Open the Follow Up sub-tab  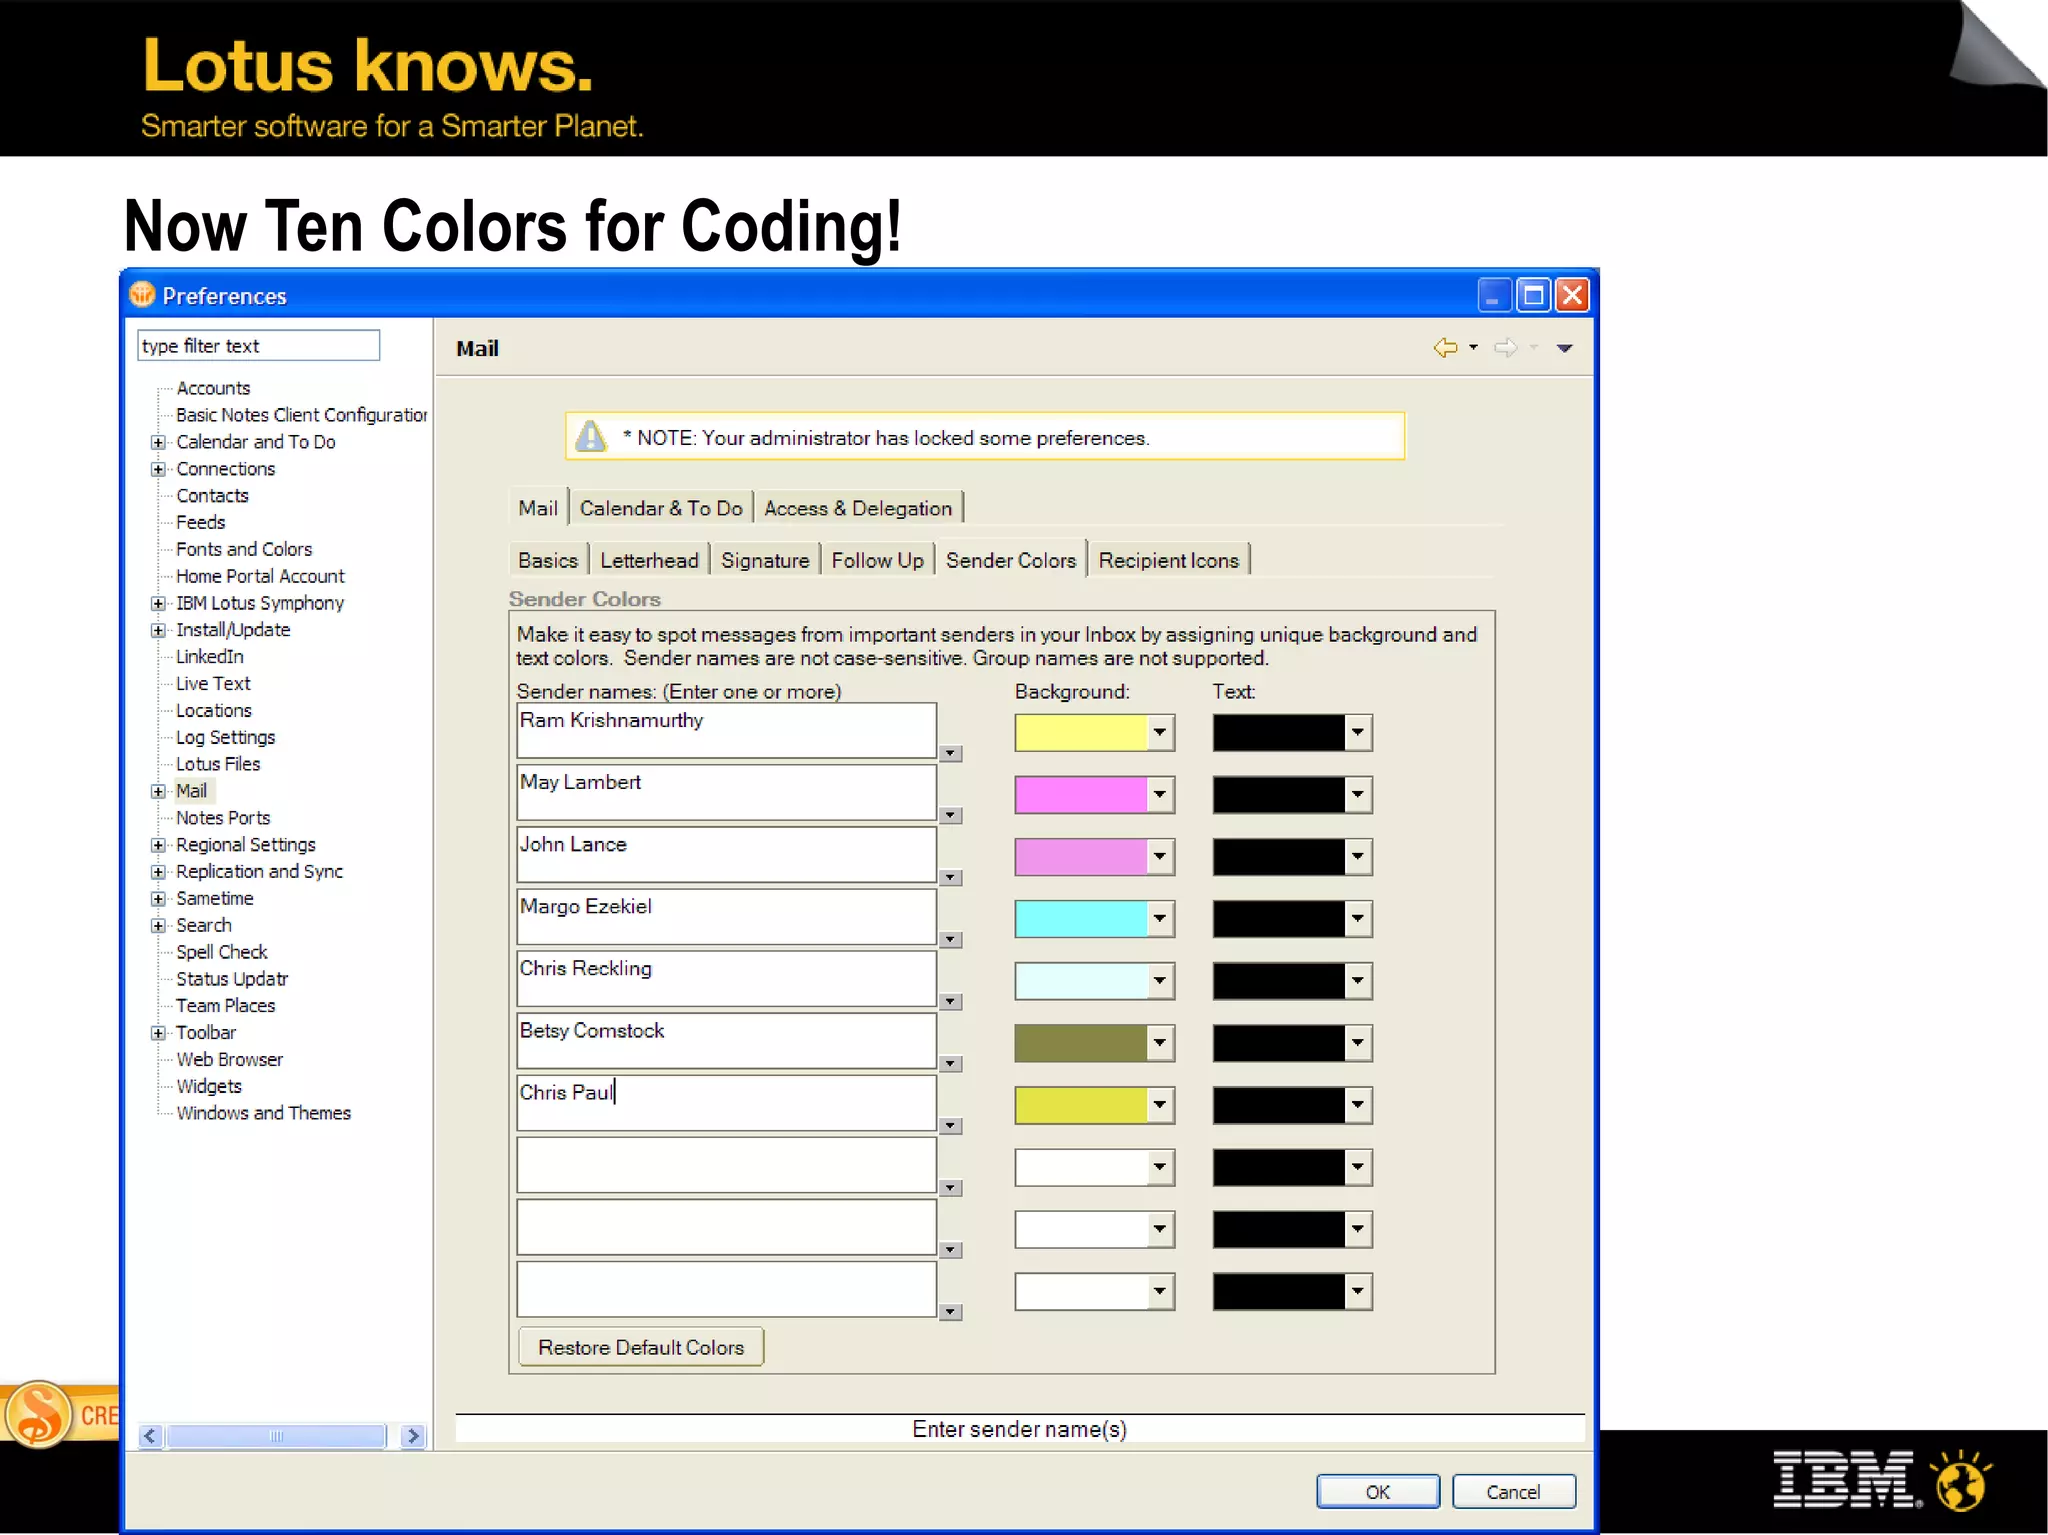point(877,560)
